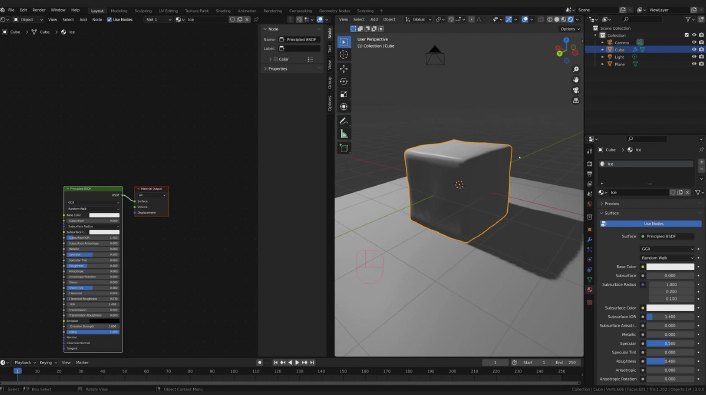The width and height of the screenshot is (706, 395).
Task: Select the Measure tool
Action: [344, 134]
